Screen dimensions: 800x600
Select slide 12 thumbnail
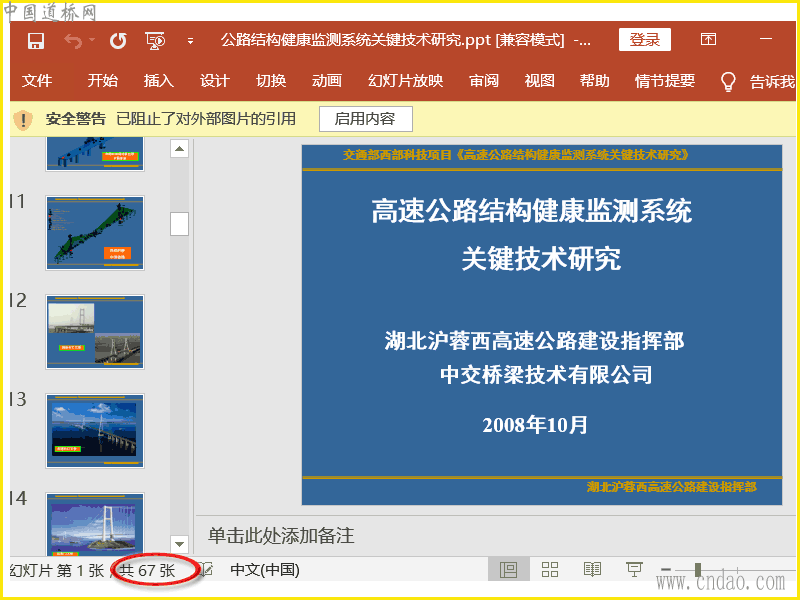tap(95, 332)
